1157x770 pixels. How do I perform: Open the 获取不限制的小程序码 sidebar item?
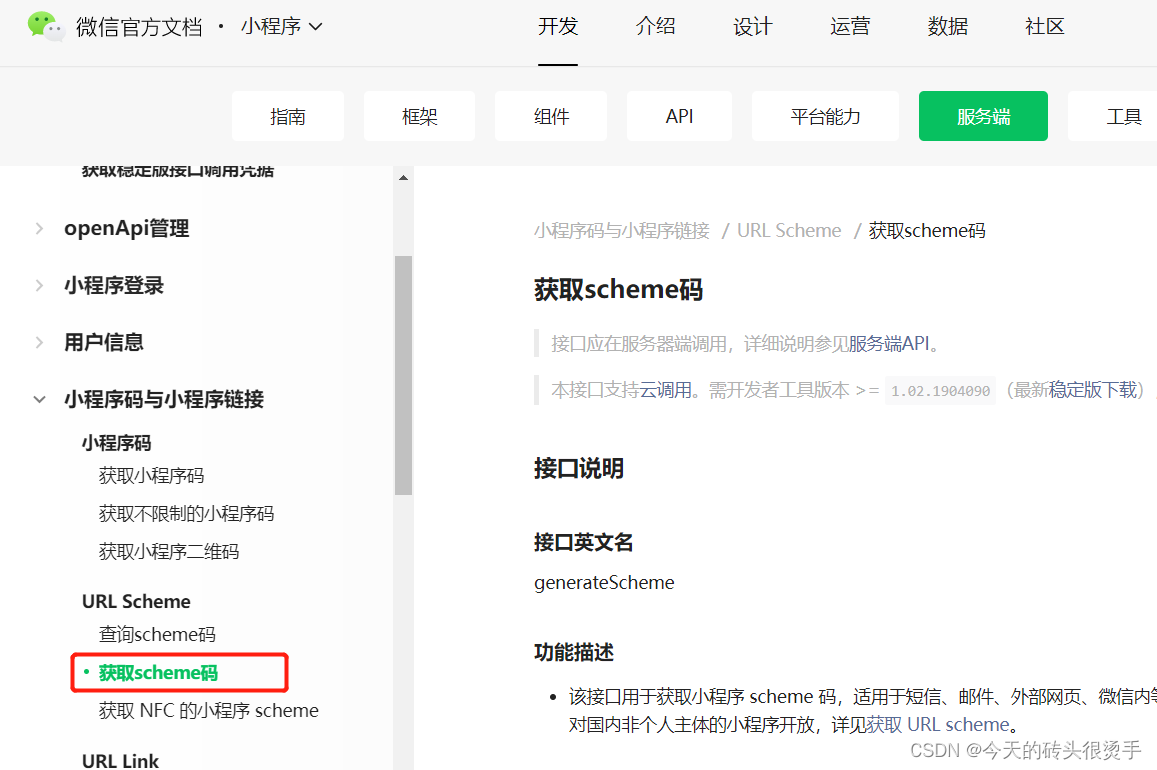tap(187, 513)
